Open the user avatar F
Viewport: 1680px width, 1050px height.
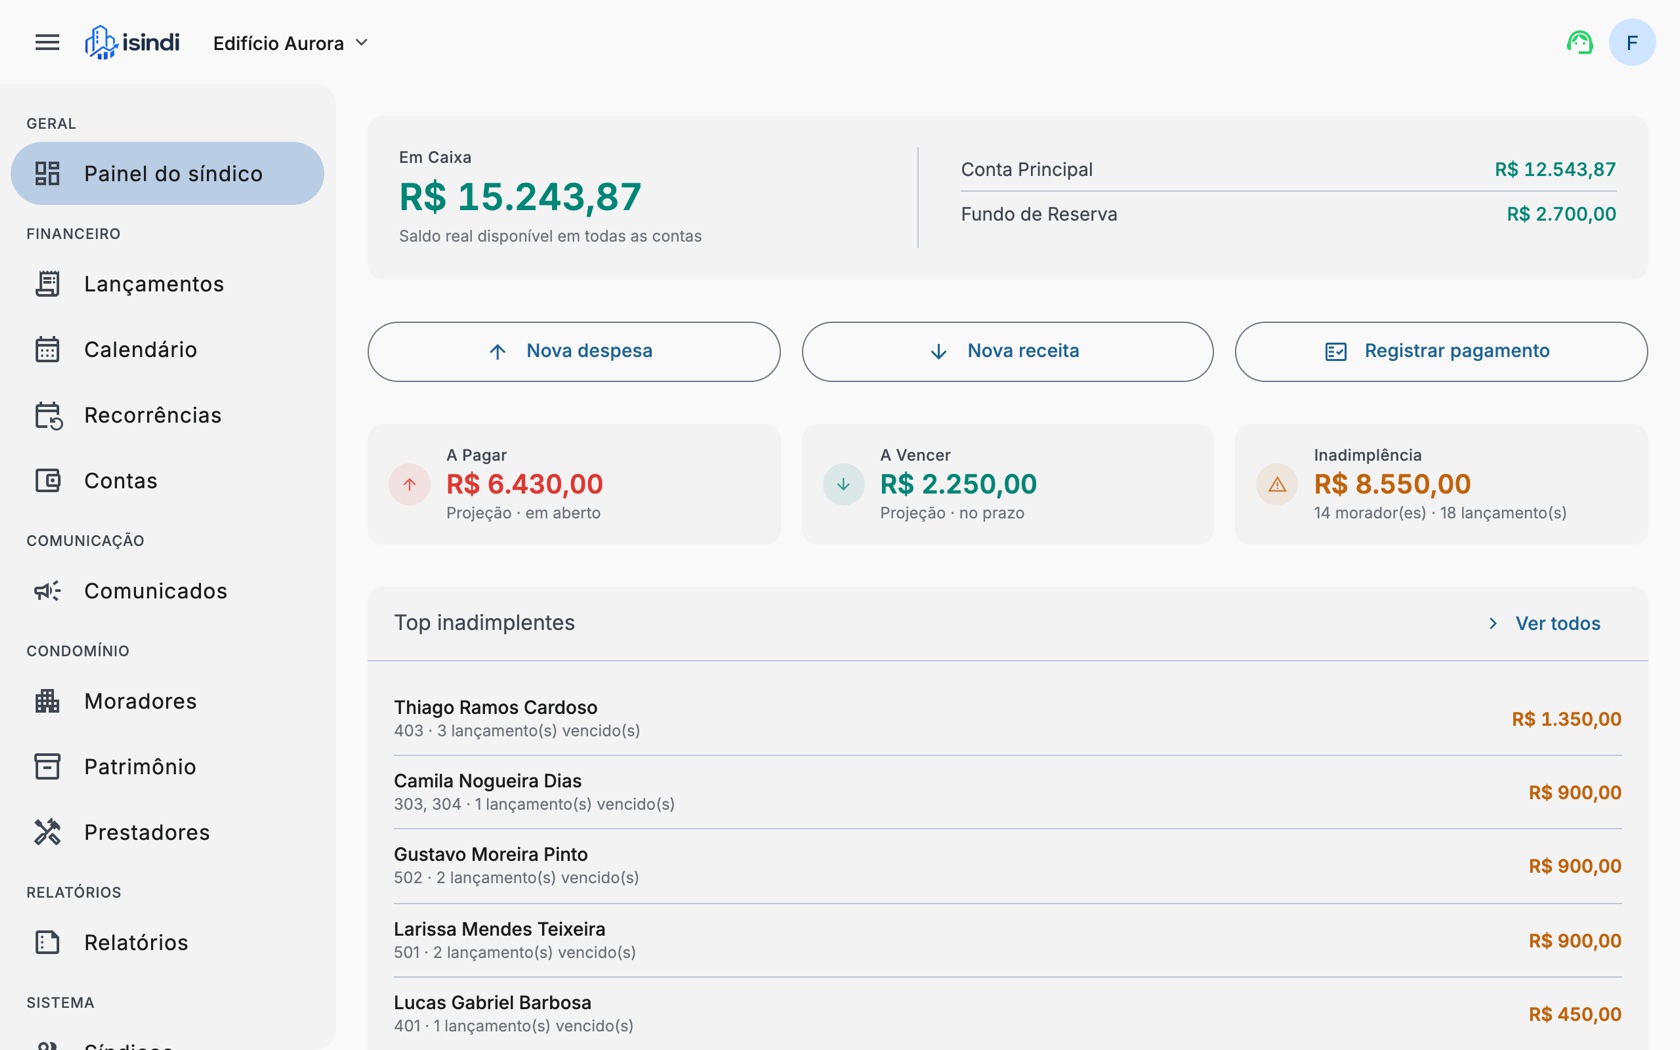(1631, 42)
